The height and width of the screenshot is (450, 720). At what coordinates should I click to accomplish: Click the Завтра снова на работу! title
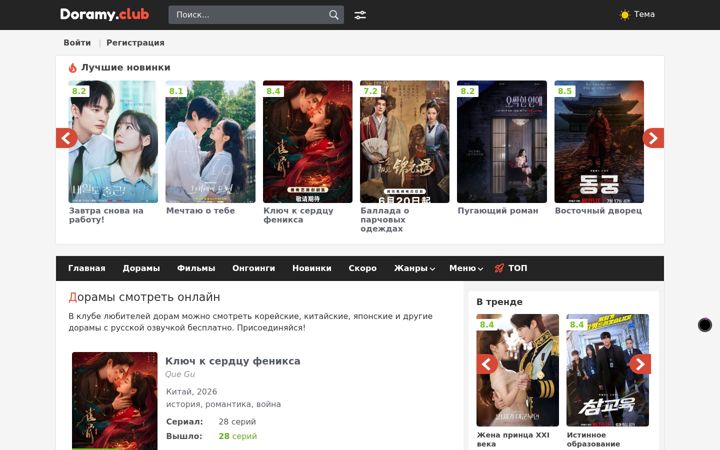(106, 215)
